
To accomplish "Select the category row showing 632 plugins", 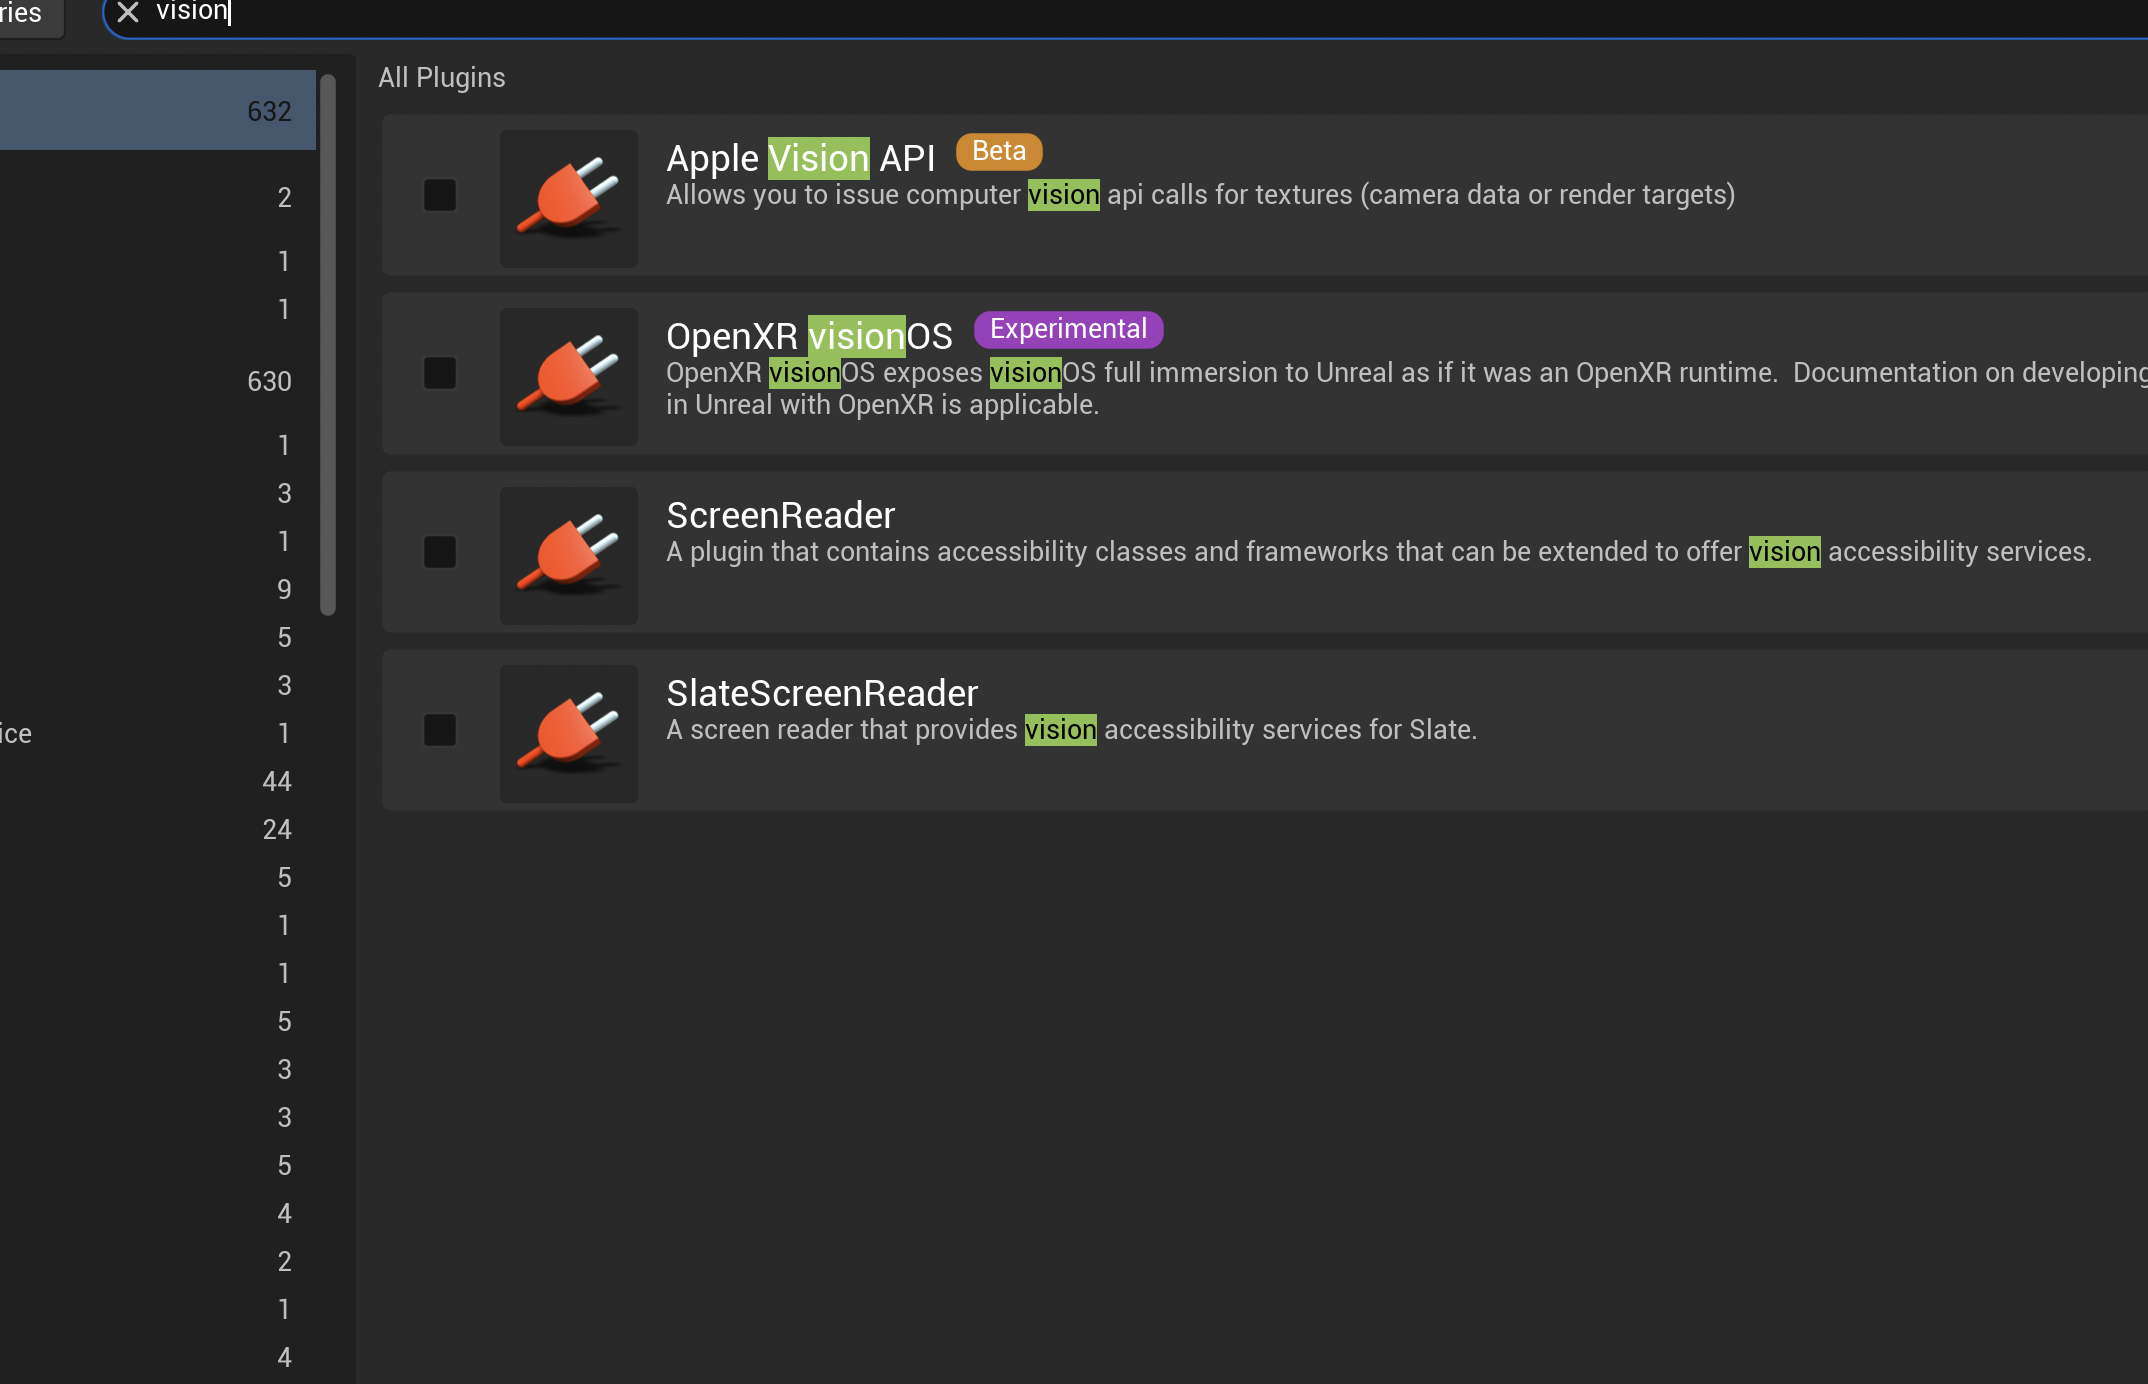I will tap(158, 110).
